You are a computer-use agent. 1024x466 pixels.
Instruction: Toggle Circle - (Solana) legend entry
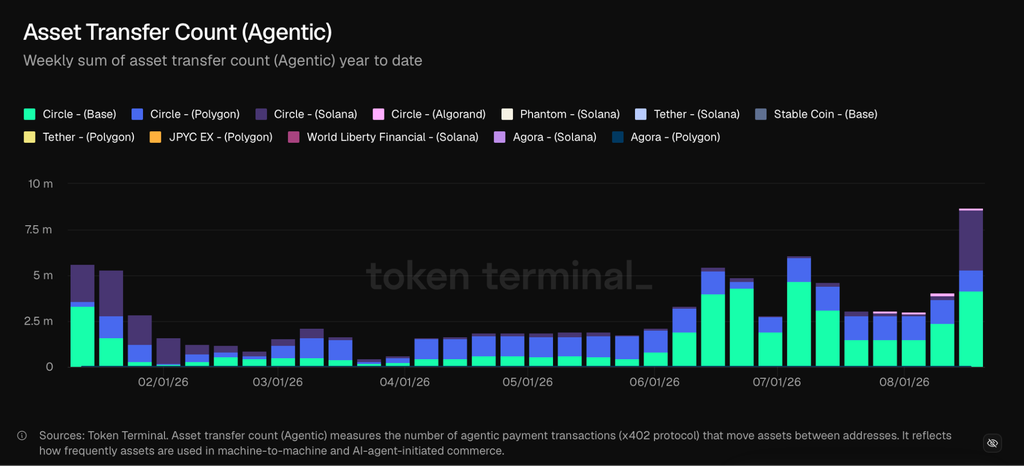click(306, 114)
